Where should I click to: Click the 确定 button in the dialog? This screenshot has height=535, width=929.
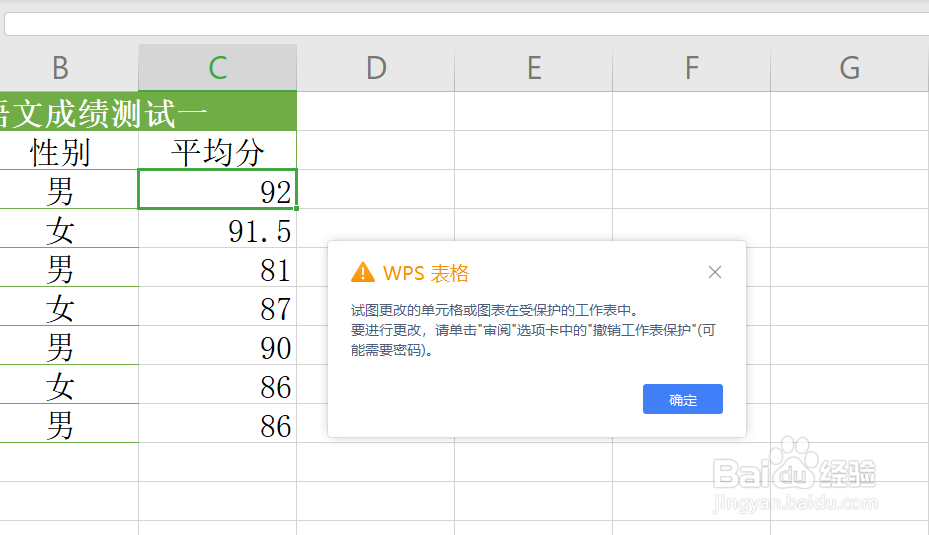683,399
